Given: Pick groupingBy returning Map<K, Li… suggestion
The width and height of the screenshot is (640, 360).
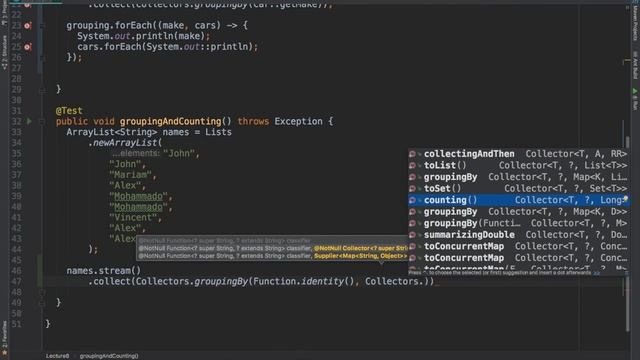Looking at the screenshot, I should [x=518, y=177].
